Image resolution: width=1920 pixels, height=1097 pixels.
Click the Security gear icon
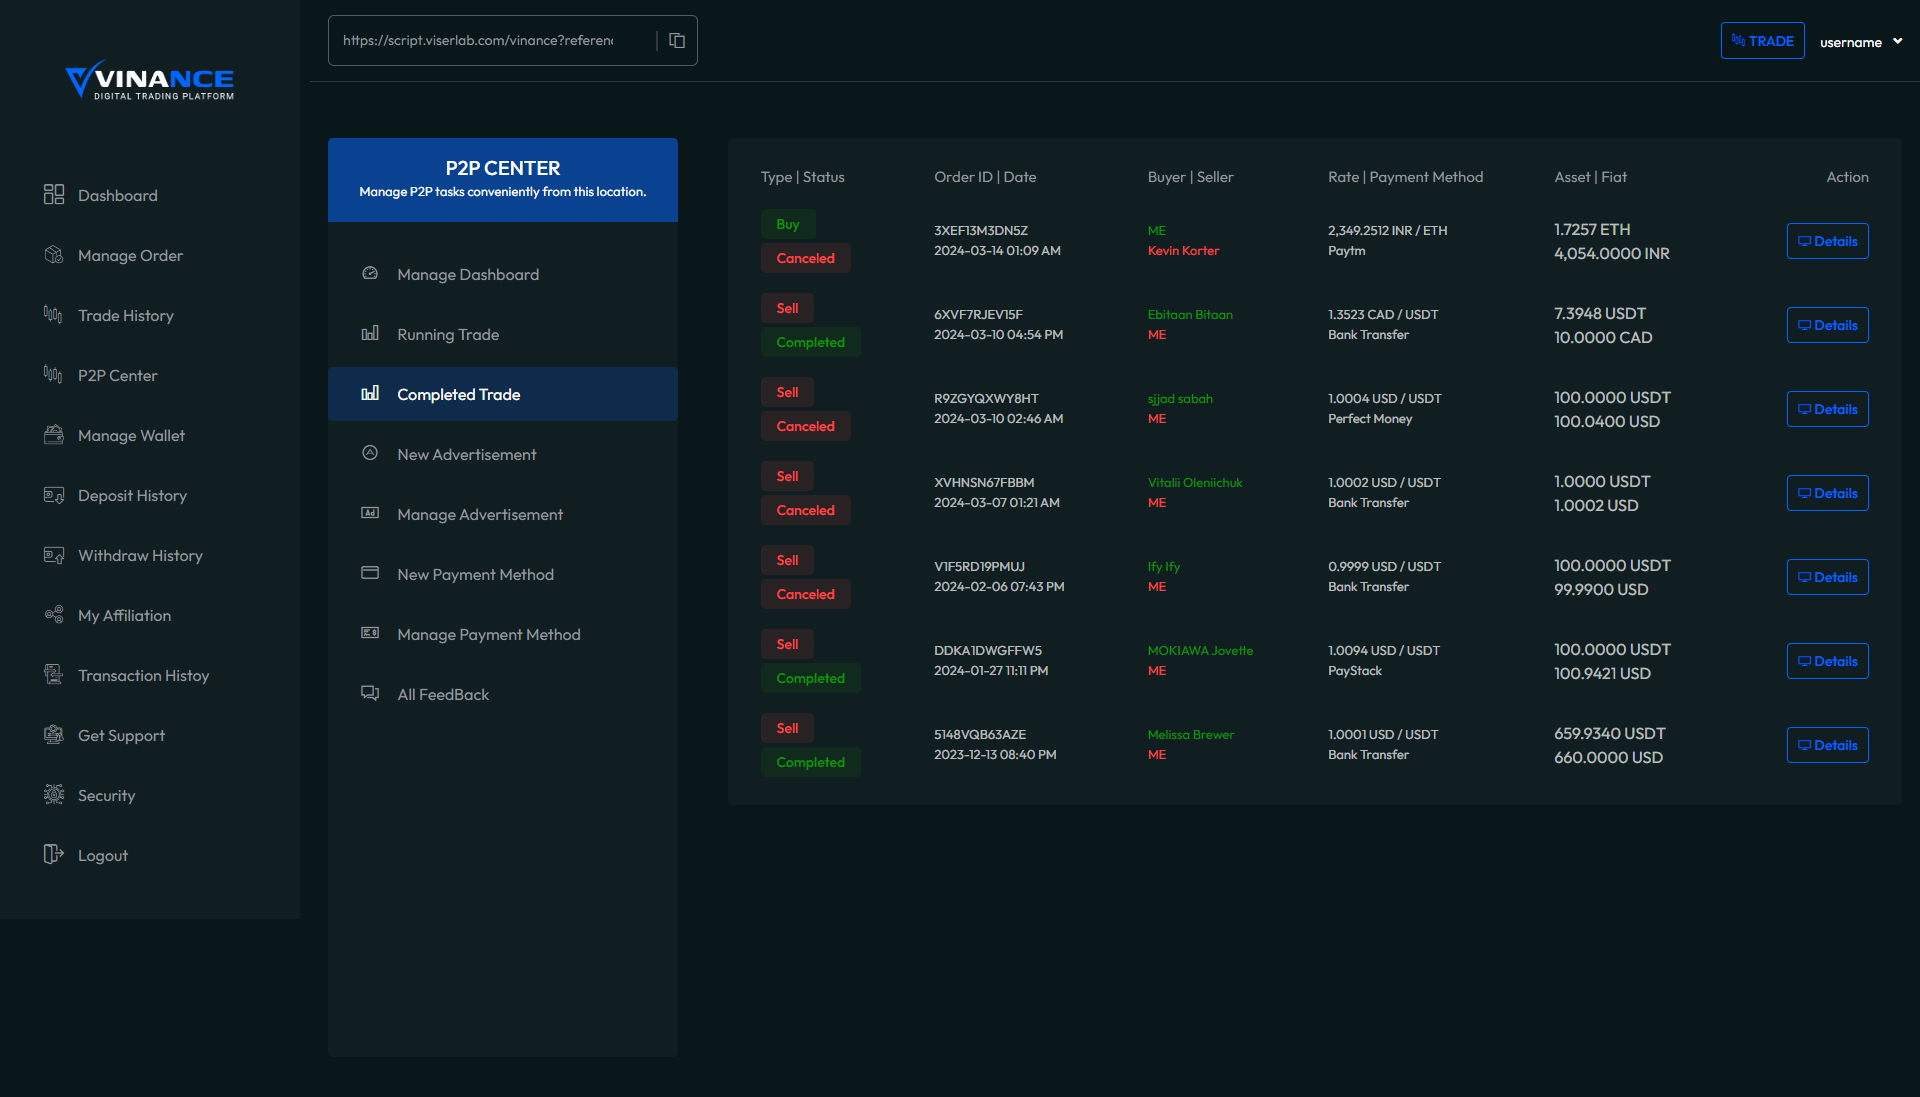click(x=54, y=795)
